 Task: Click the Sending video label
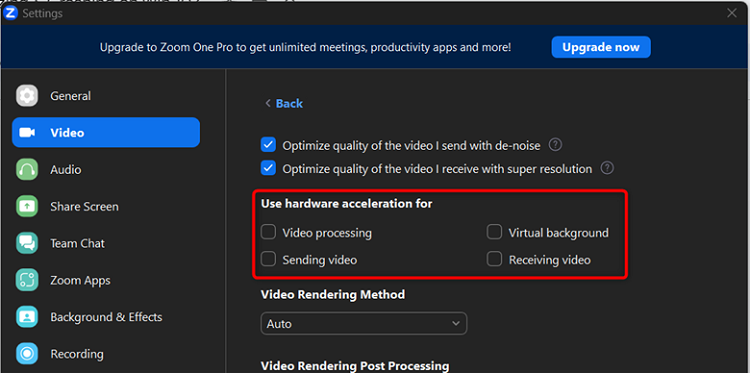point(320,260)
